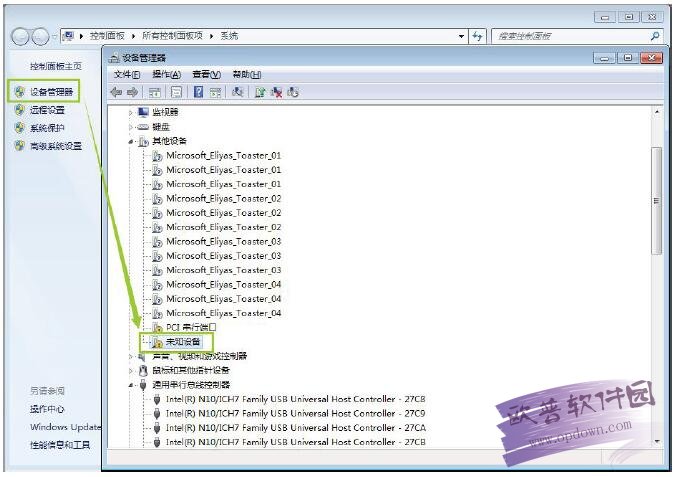
Task: Click the USB plug icon for controller 27C8
Action: (x=157, y=399)
